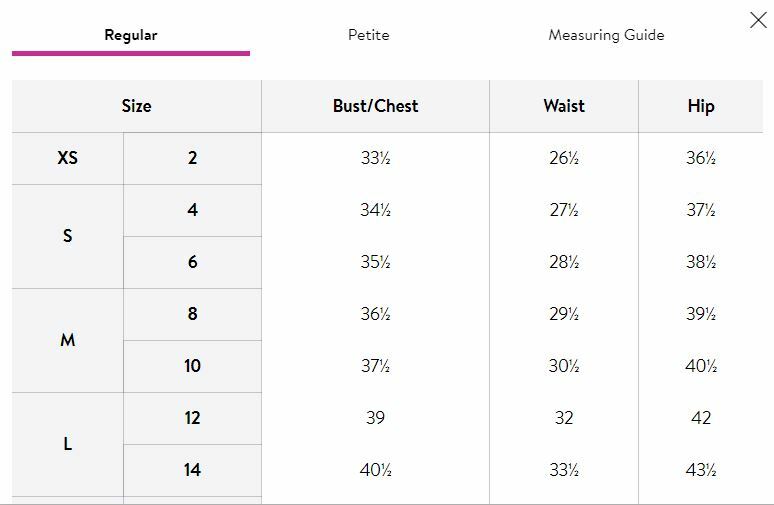
Task: Select the S size label cell
Action: [68, 236]
